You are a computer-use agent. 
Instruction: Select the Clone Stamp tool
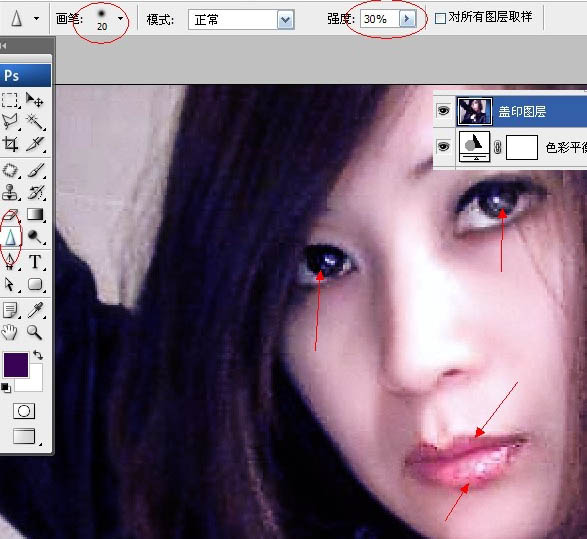(x=10, y=193)
